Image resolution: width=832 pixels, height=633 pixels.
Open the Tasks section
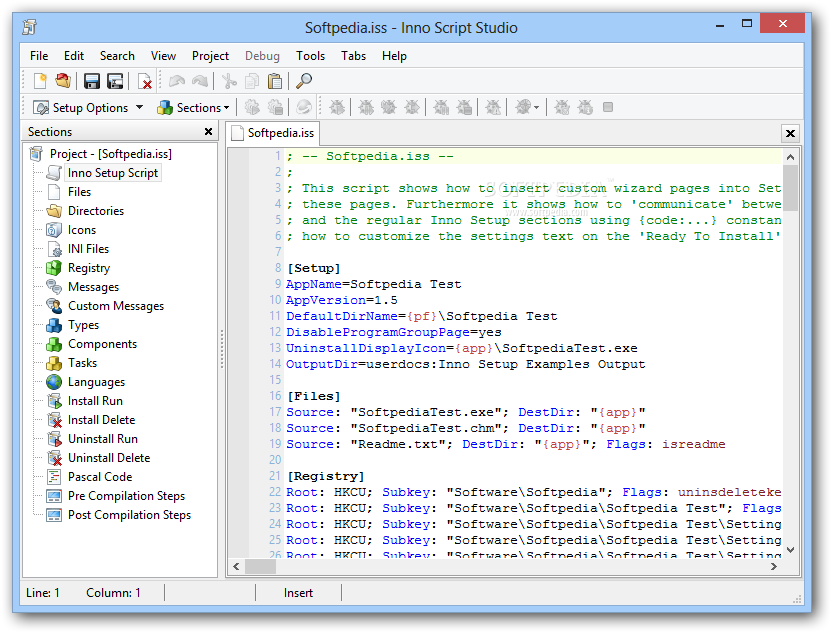(83, 363)
